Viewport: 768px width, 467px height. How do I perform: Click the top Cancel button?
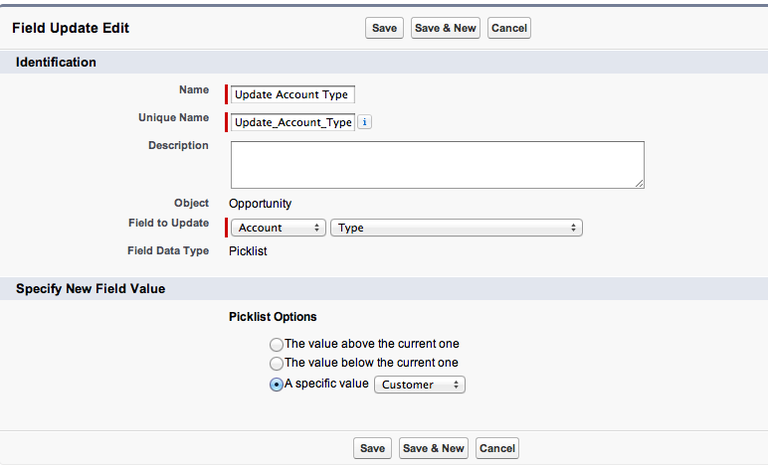click(509, 28)
